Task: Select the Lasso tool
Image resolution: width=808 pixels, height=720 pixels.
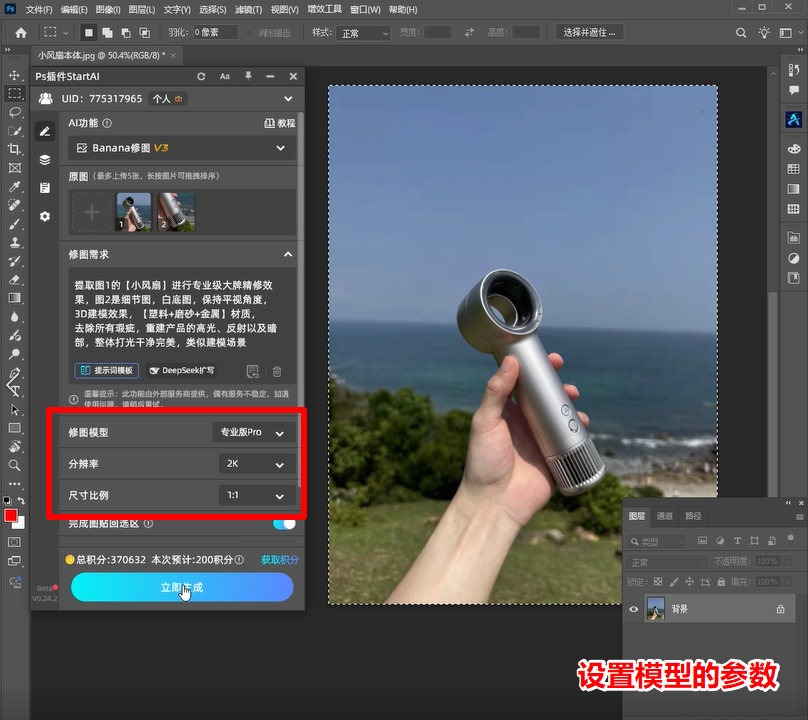Action: pos(14,112)
